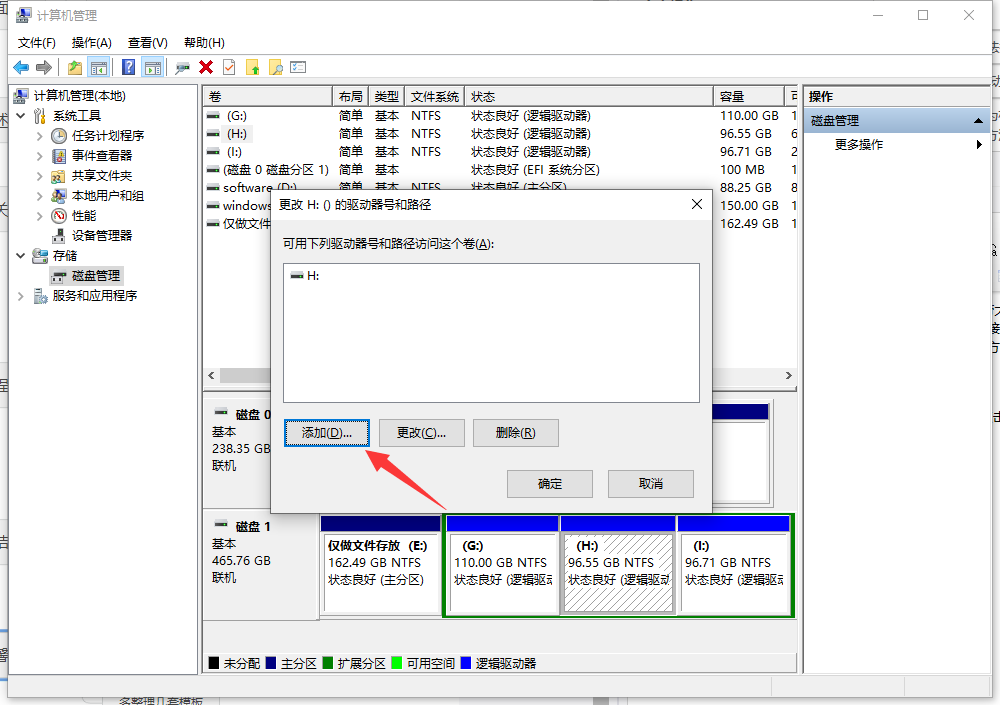The image size is (1000, 705).
Task: Open Device Manager in the tree
Action: 101,235
